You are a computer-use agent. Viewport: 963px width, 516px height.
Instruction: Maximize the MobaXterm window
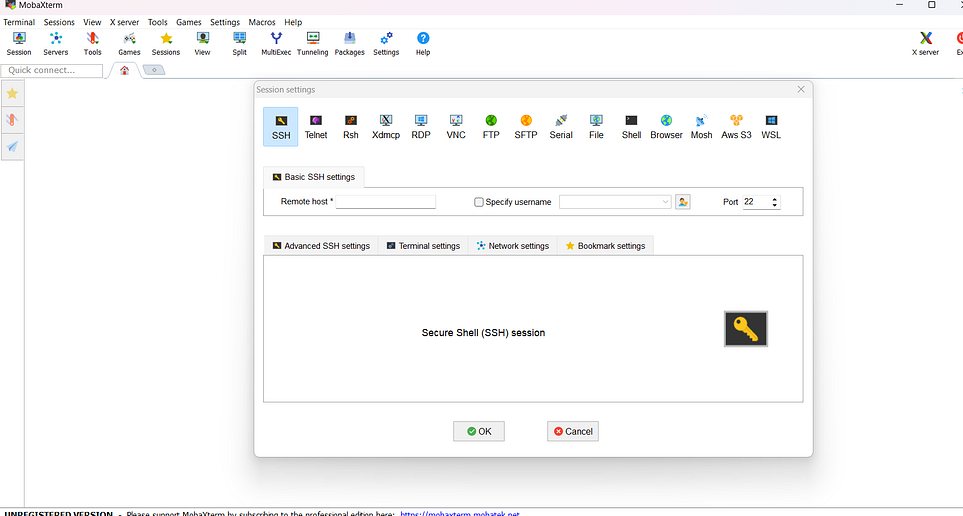pos(932,5)
